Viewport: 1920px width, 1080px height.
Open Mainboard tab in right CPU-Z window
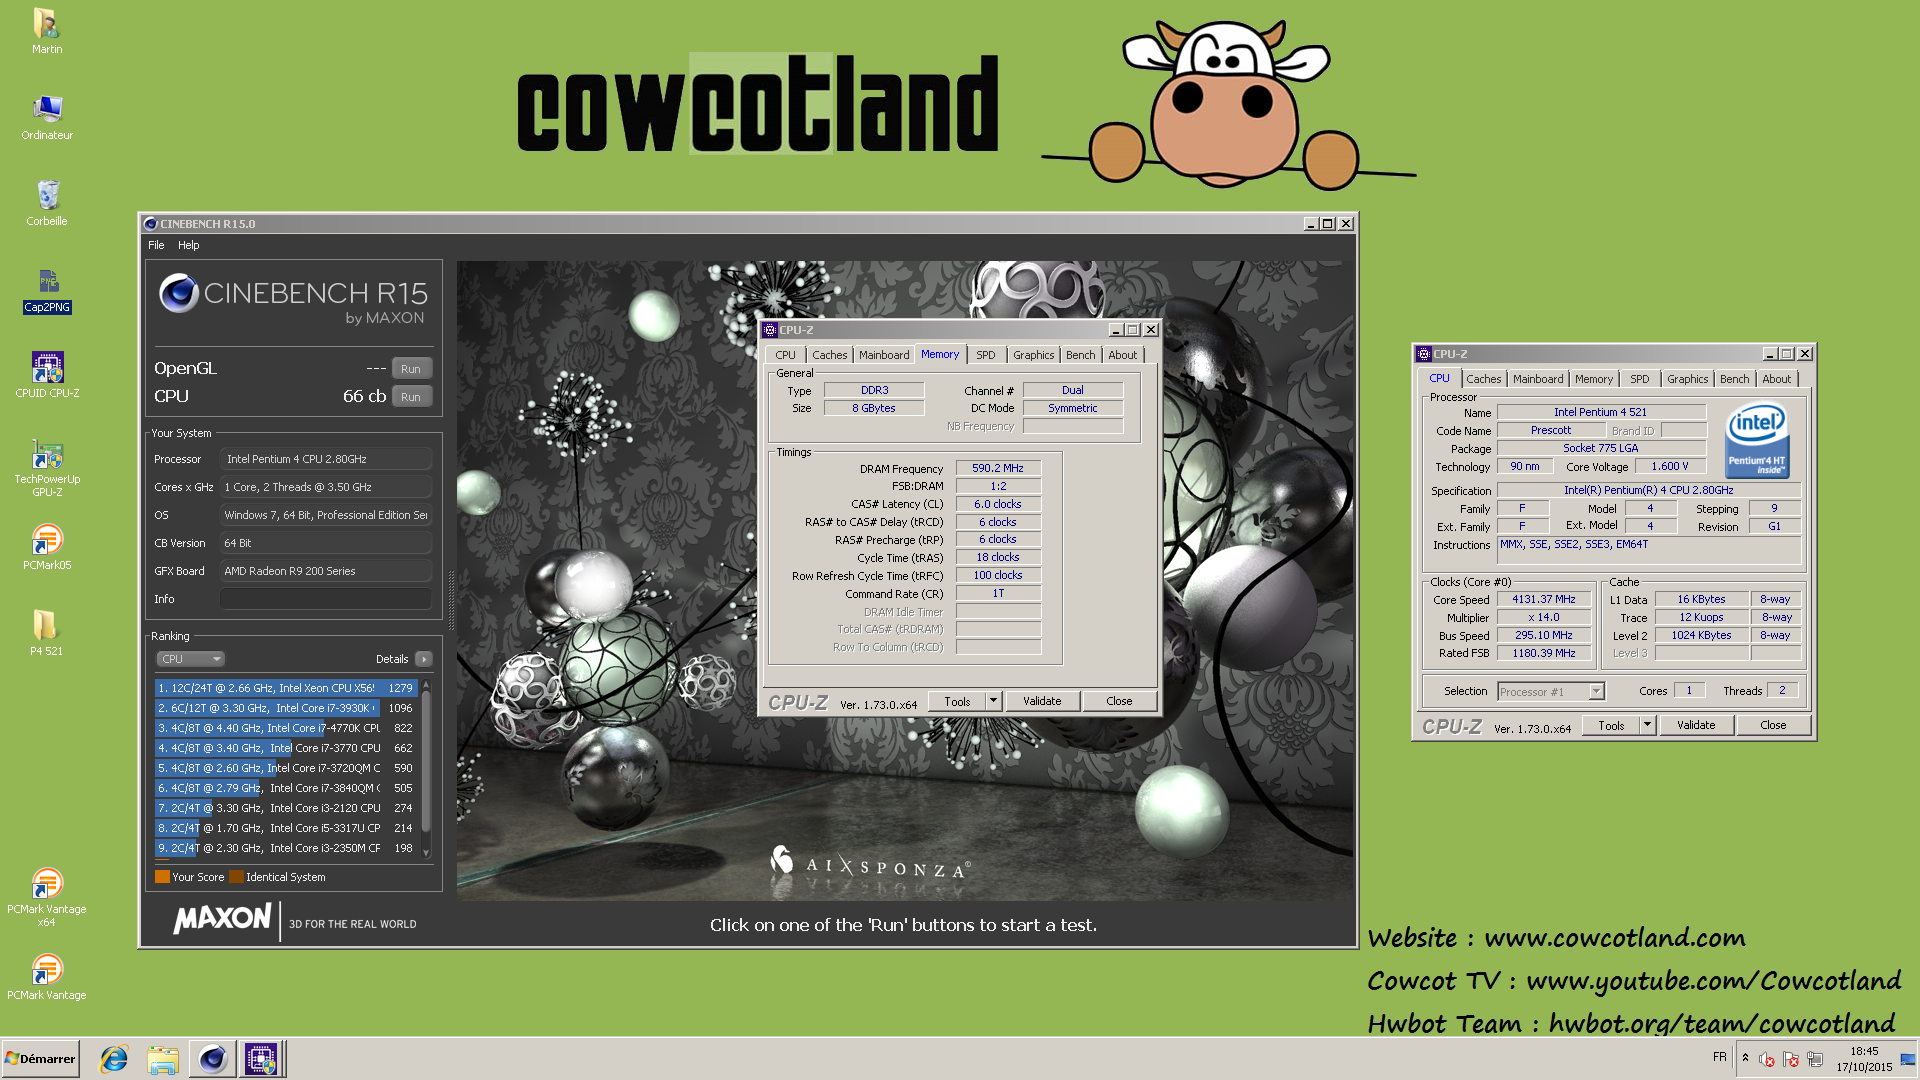(1537, 379)
